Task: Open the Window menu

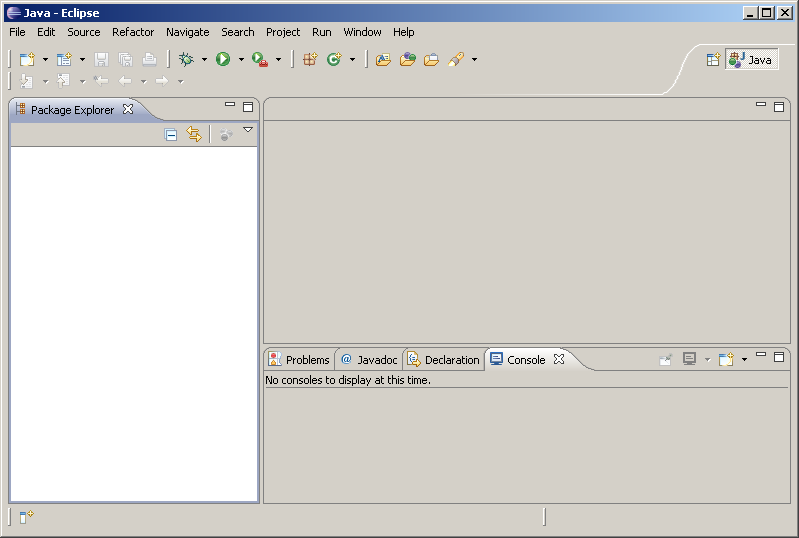Action: [x=362, y=32]
